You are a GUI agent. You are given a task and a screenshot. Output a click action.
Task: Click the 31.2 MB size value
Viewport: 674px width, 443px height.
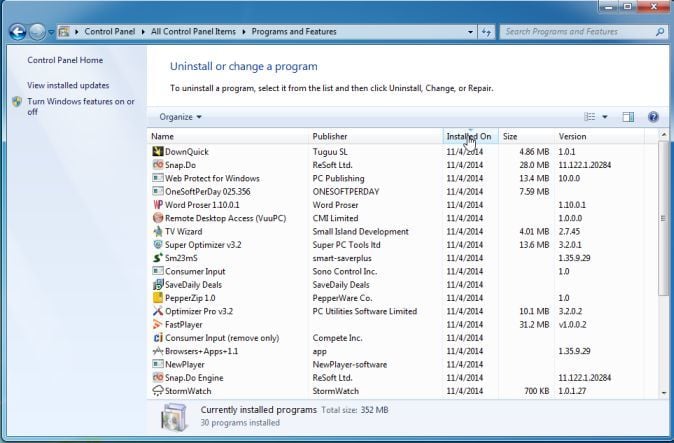pos(534,324)
